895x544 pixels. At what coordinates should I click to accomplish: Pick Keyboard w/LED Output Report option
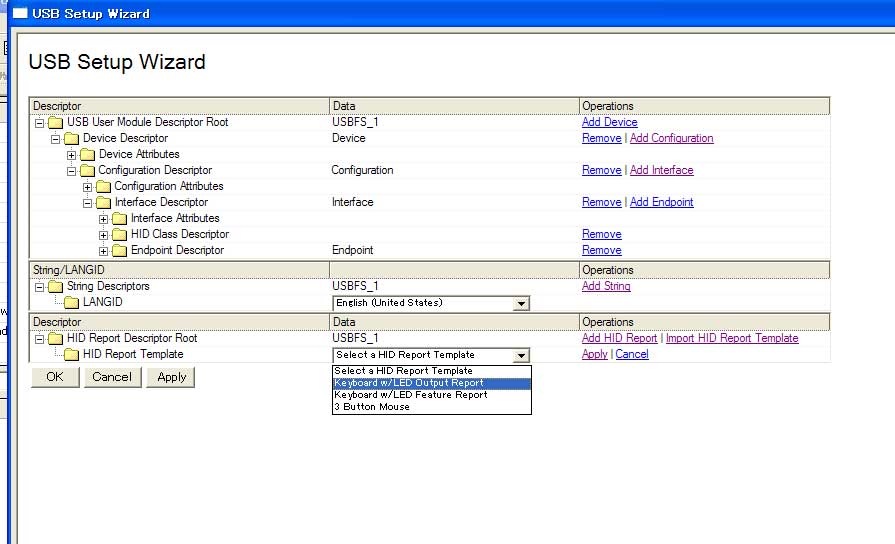point(409,383)
